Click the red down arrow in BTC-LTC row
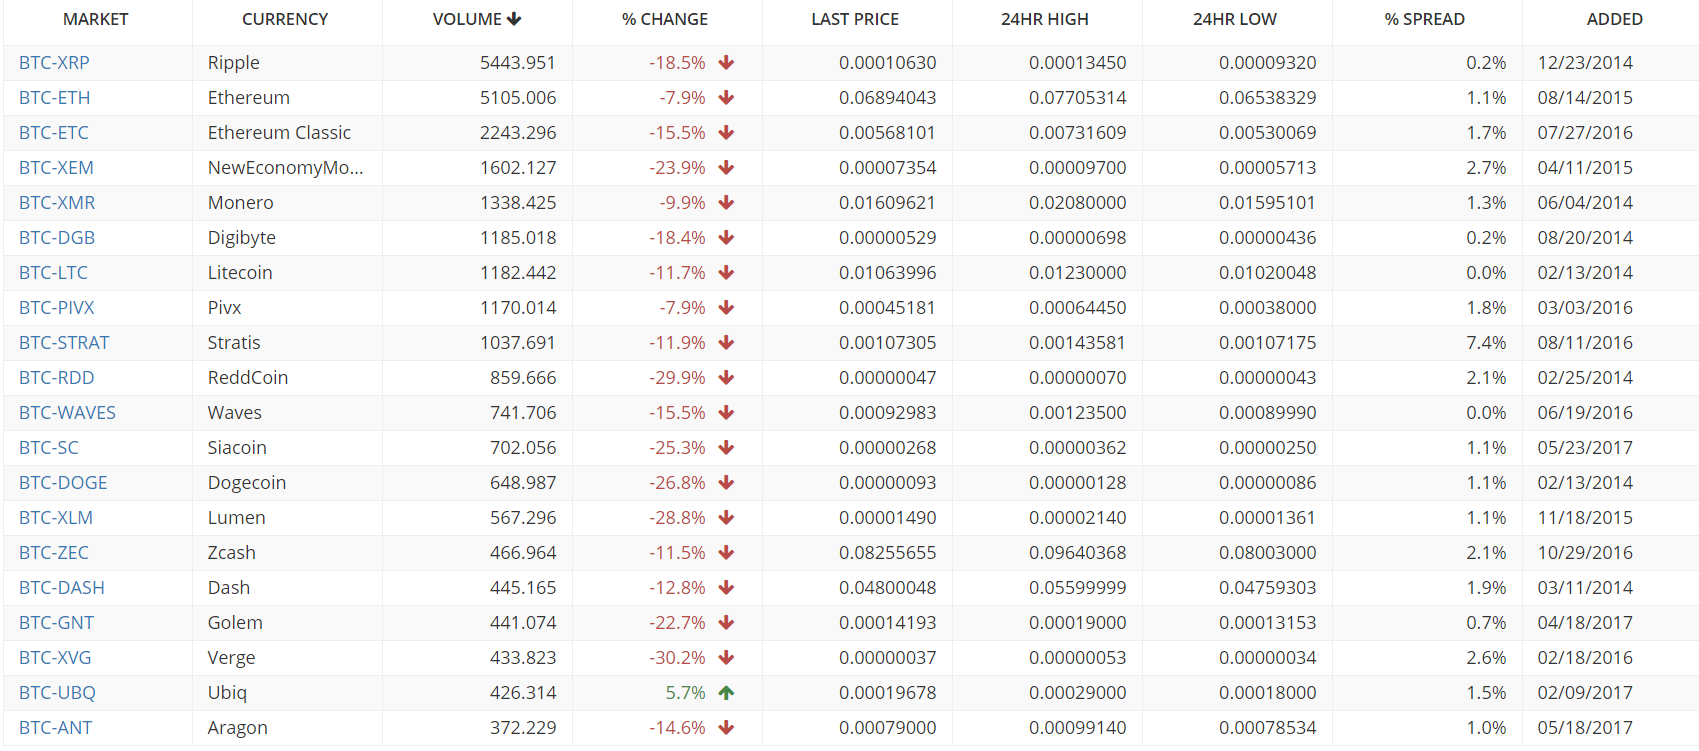The width and height of the screenshot is (1699, 751). pos(726,273)
